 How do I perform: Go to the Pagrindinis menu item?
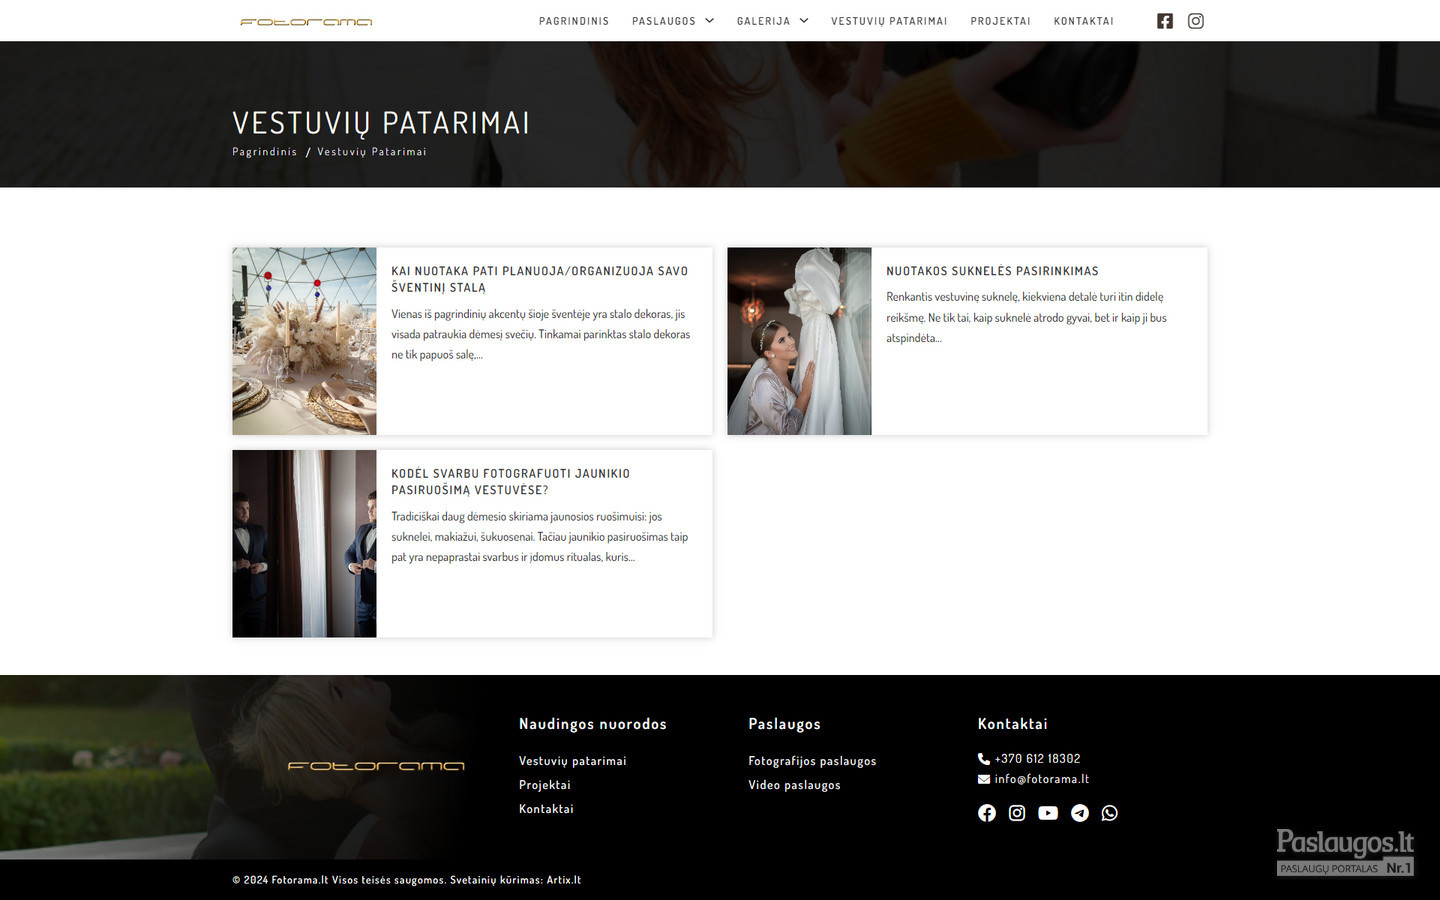[574, 21]
